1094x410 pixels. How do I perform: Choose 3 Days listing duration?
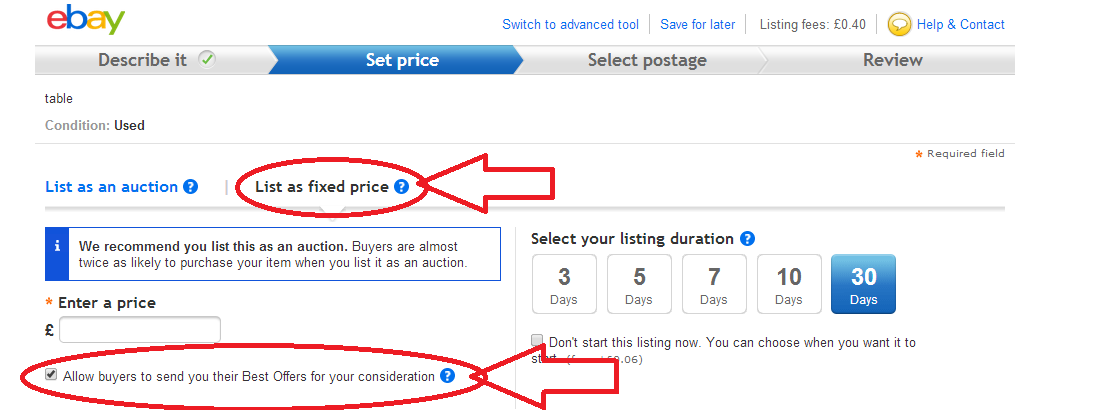(564, 283)
